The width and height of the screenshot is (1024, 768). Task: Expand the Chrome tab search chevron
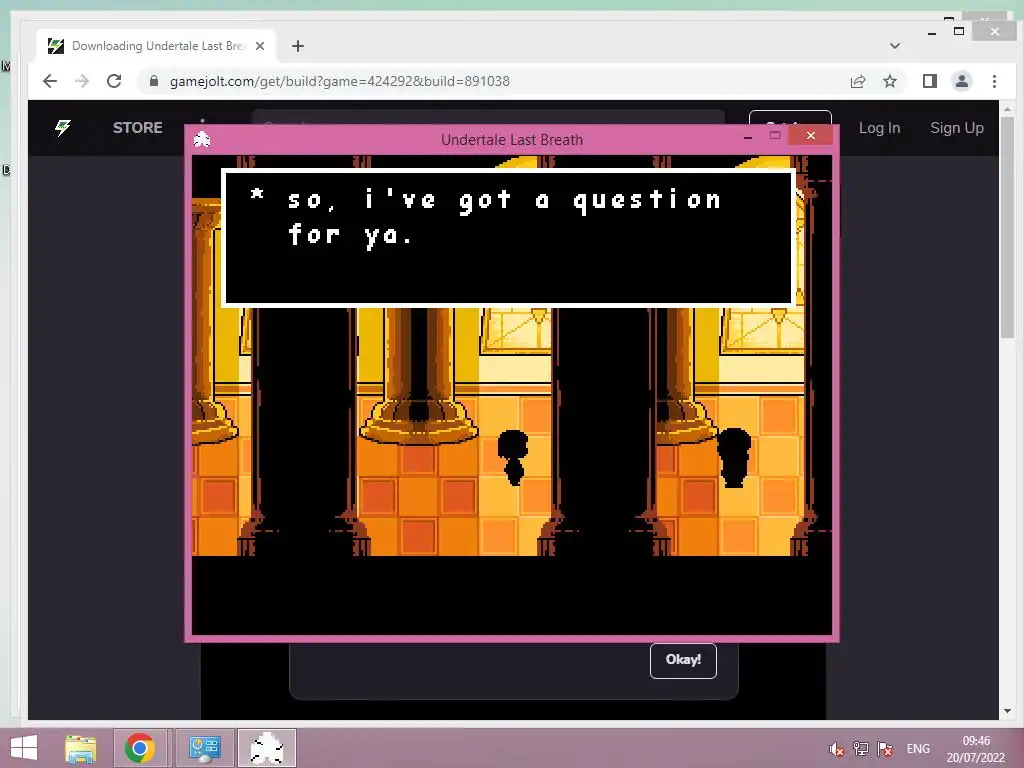click(895, 46)
